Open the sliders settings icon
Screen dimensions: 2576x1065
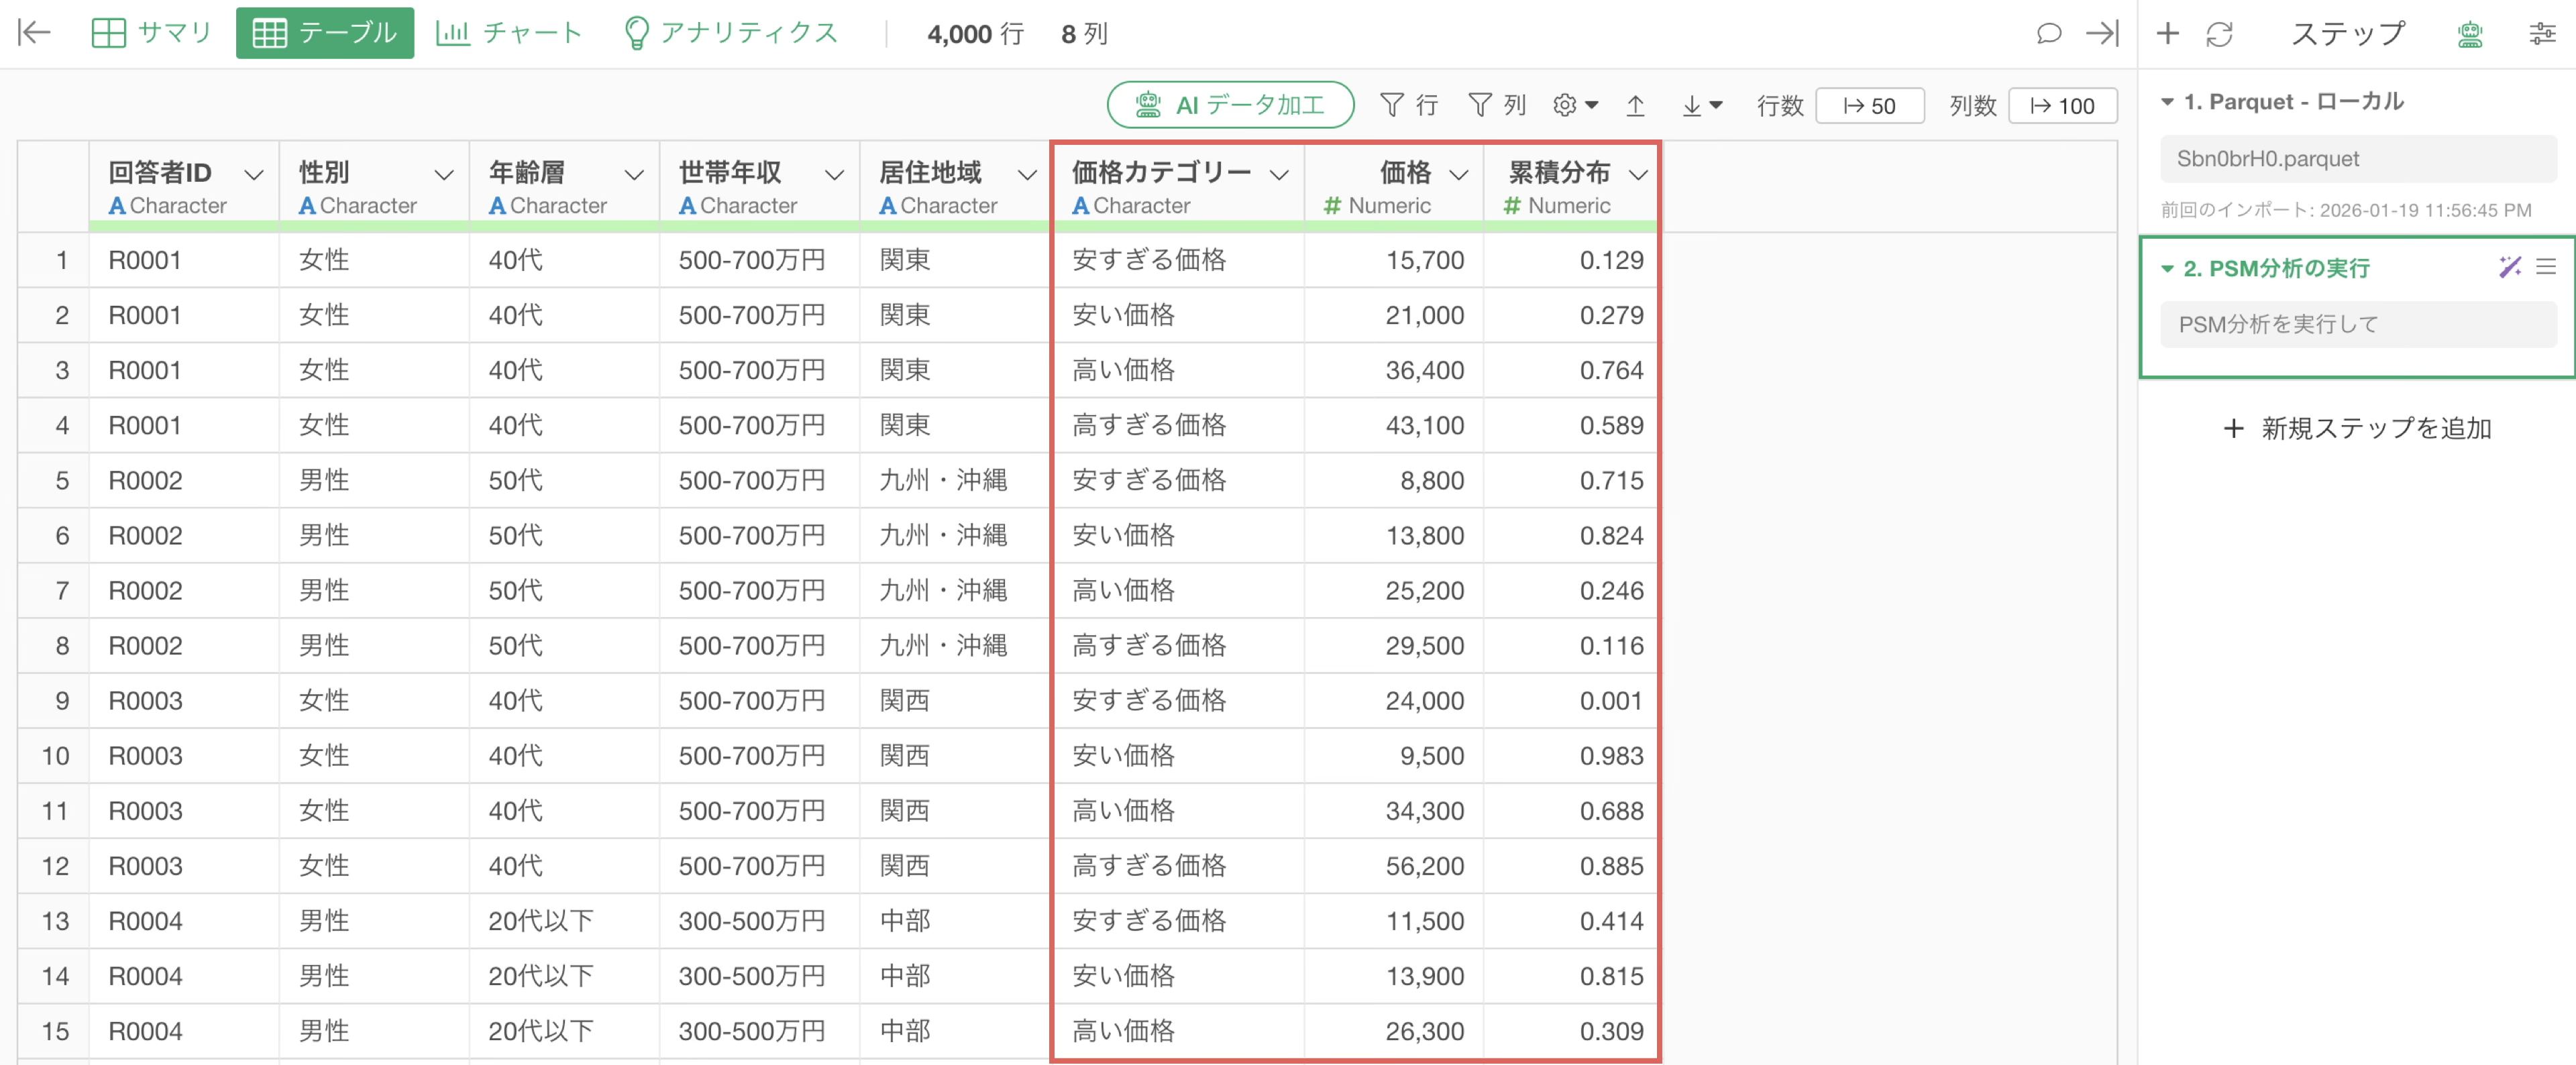point(2542,33)
